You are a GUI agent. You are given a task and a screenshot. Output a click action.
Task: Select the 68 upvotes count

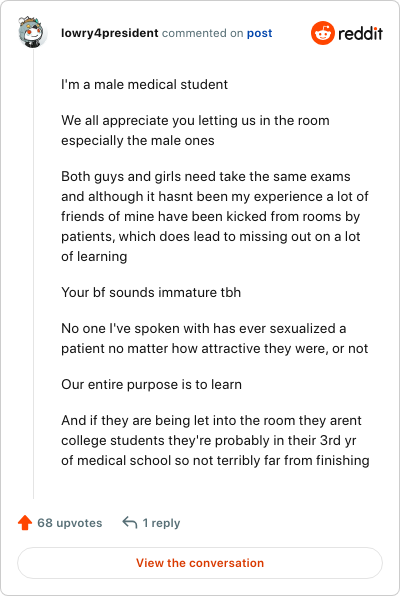tap(70, 523)
